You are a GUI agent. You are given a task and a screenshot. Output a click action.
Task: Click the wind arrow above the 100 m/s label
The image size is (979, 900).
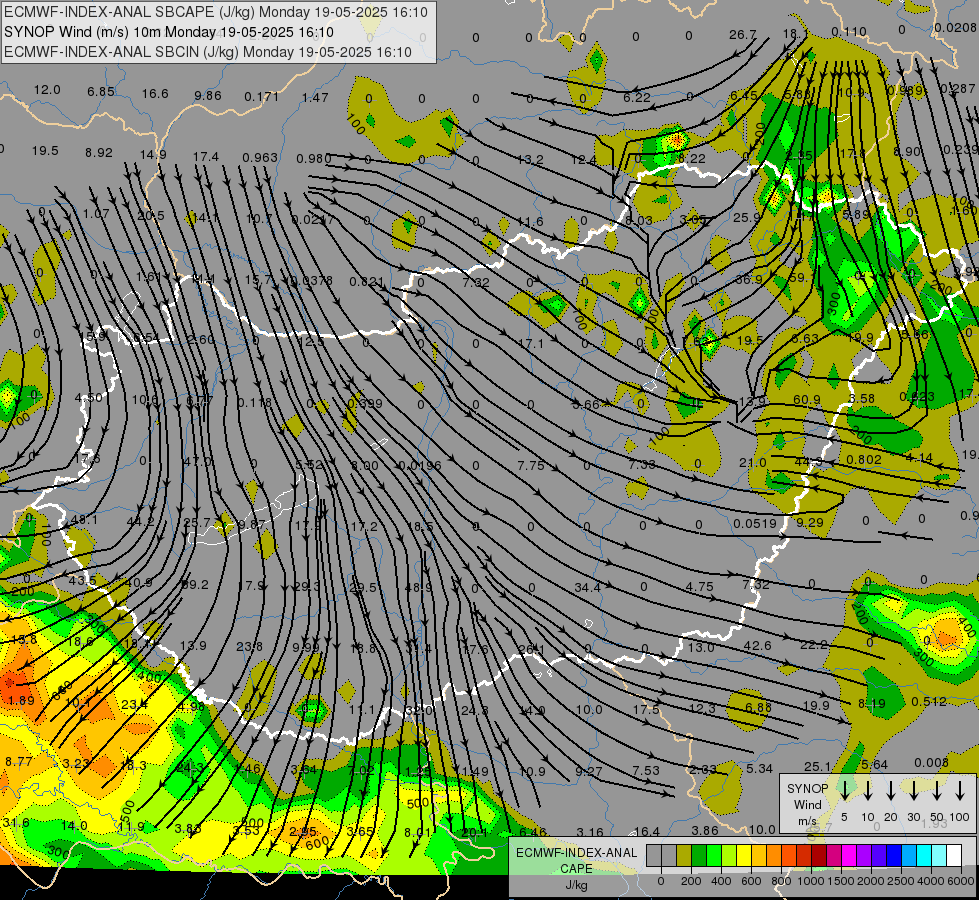coord(960,790)
